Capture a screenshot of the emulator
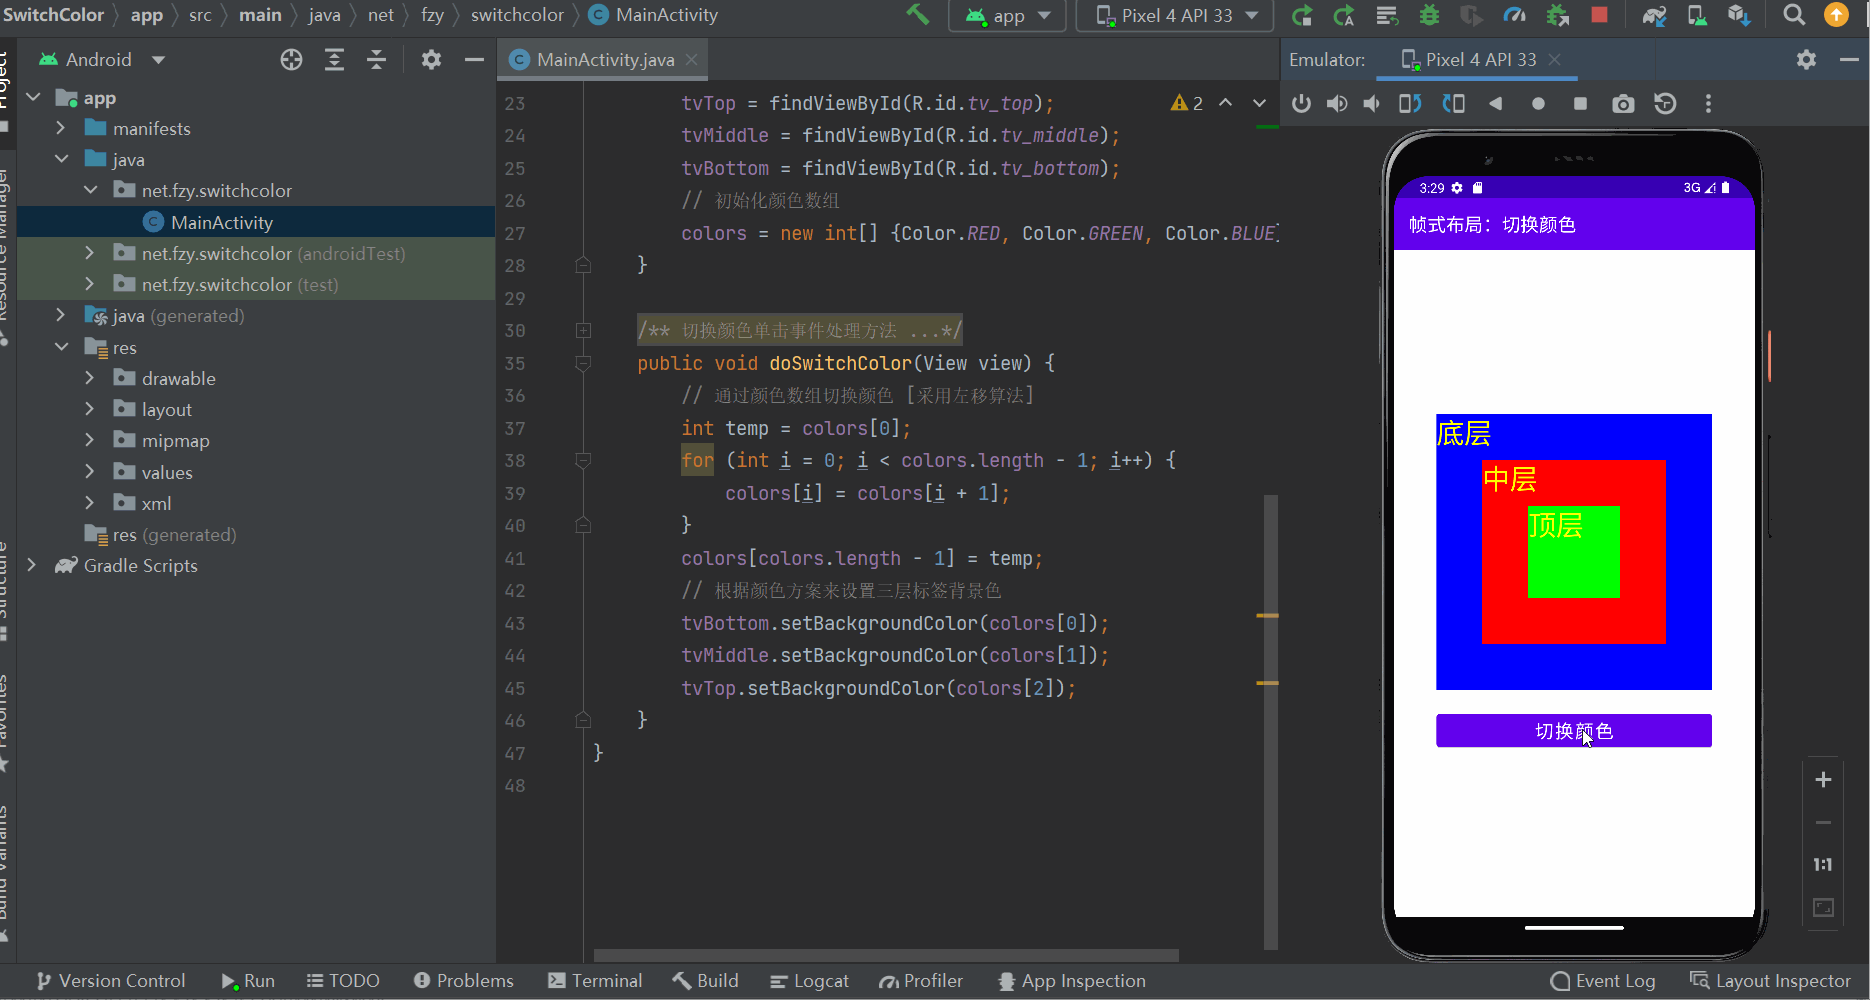The width and height of the screenshot is (1870, 1000). [1622, 103]
